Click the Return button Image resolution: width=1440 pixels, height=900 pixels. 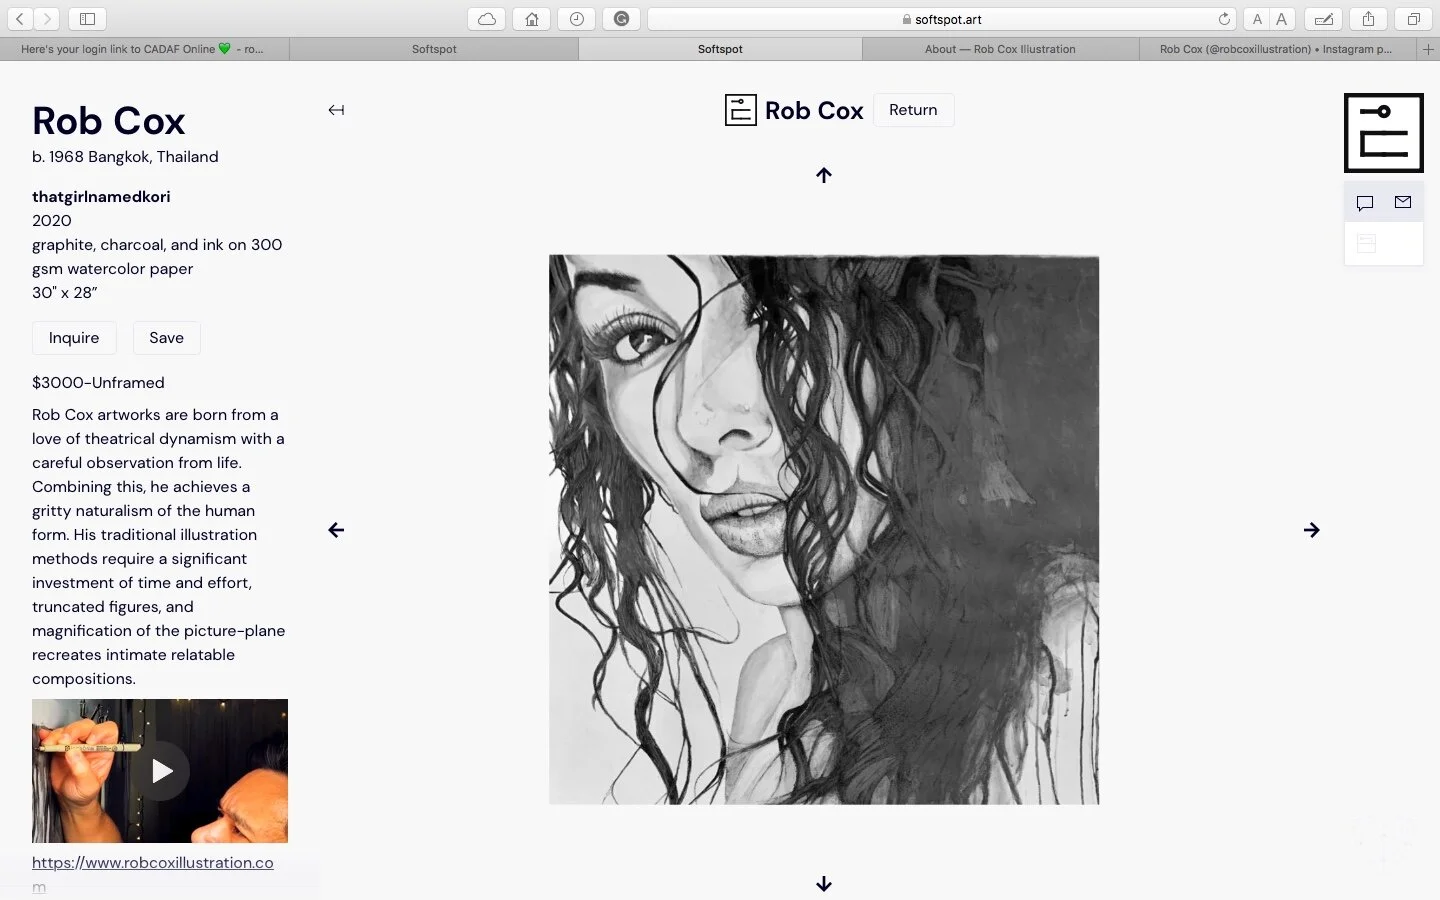click(x=914, y=110)
